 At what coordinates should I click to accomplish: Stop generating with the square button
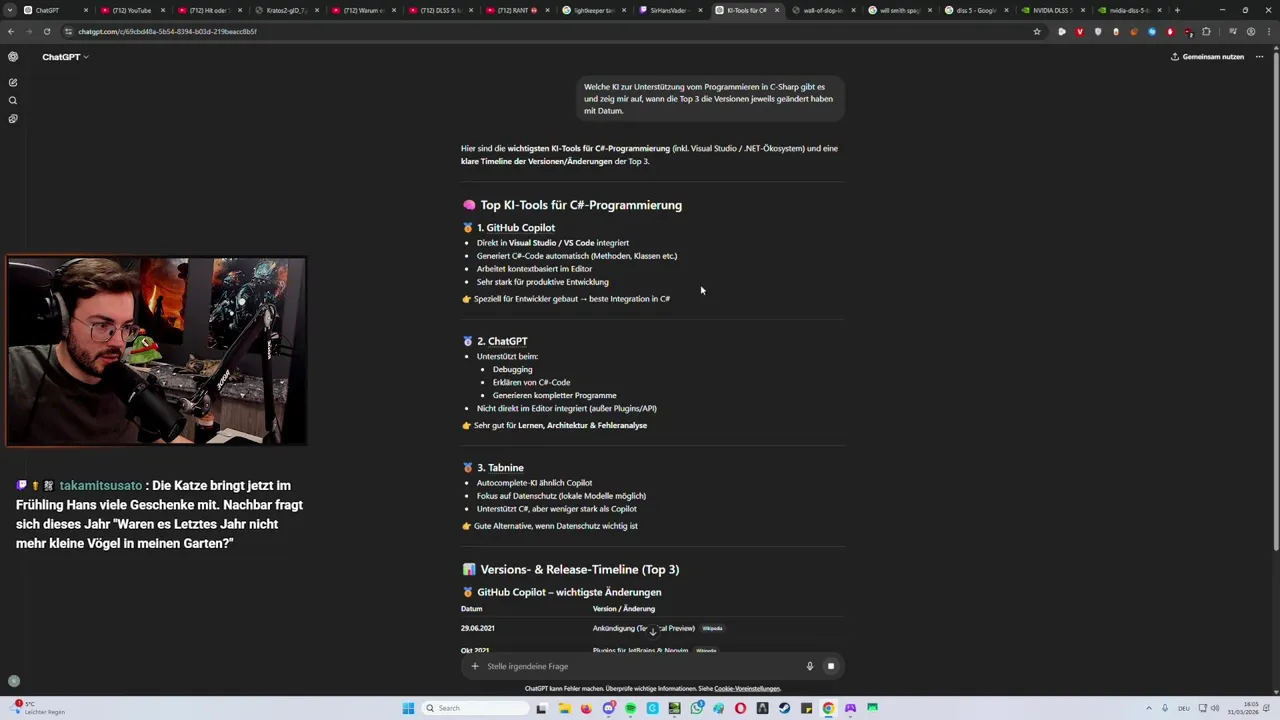click(830, 666)
